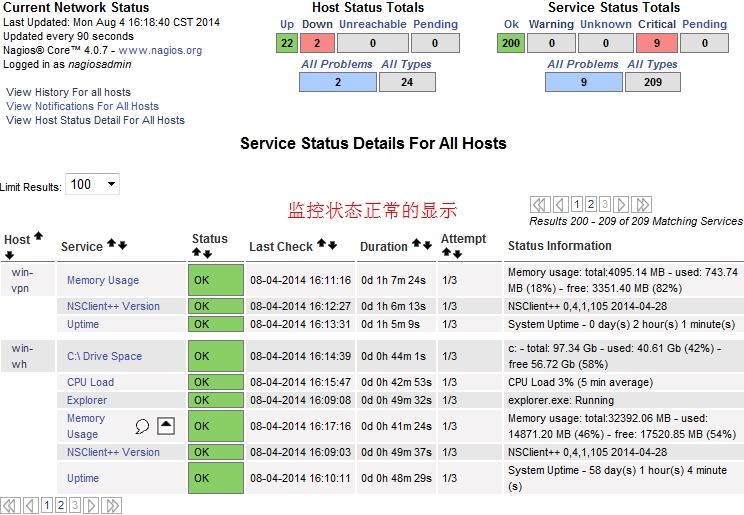The height and width of the screenshot is (515, 744).
Task: Sort Duration column descending arrow
Action: pos(428,245)
